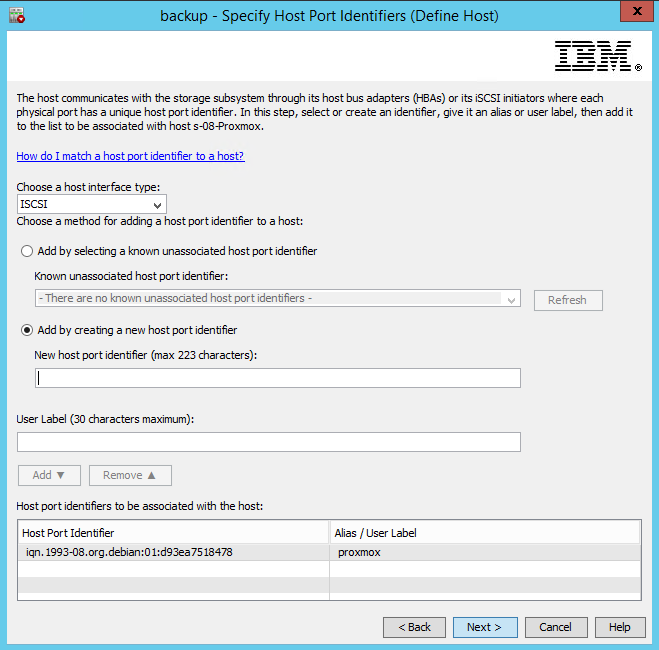This screenshot has width=659, height=650.
Task: Click the IBM logo
Action: (x=598, y=56)
